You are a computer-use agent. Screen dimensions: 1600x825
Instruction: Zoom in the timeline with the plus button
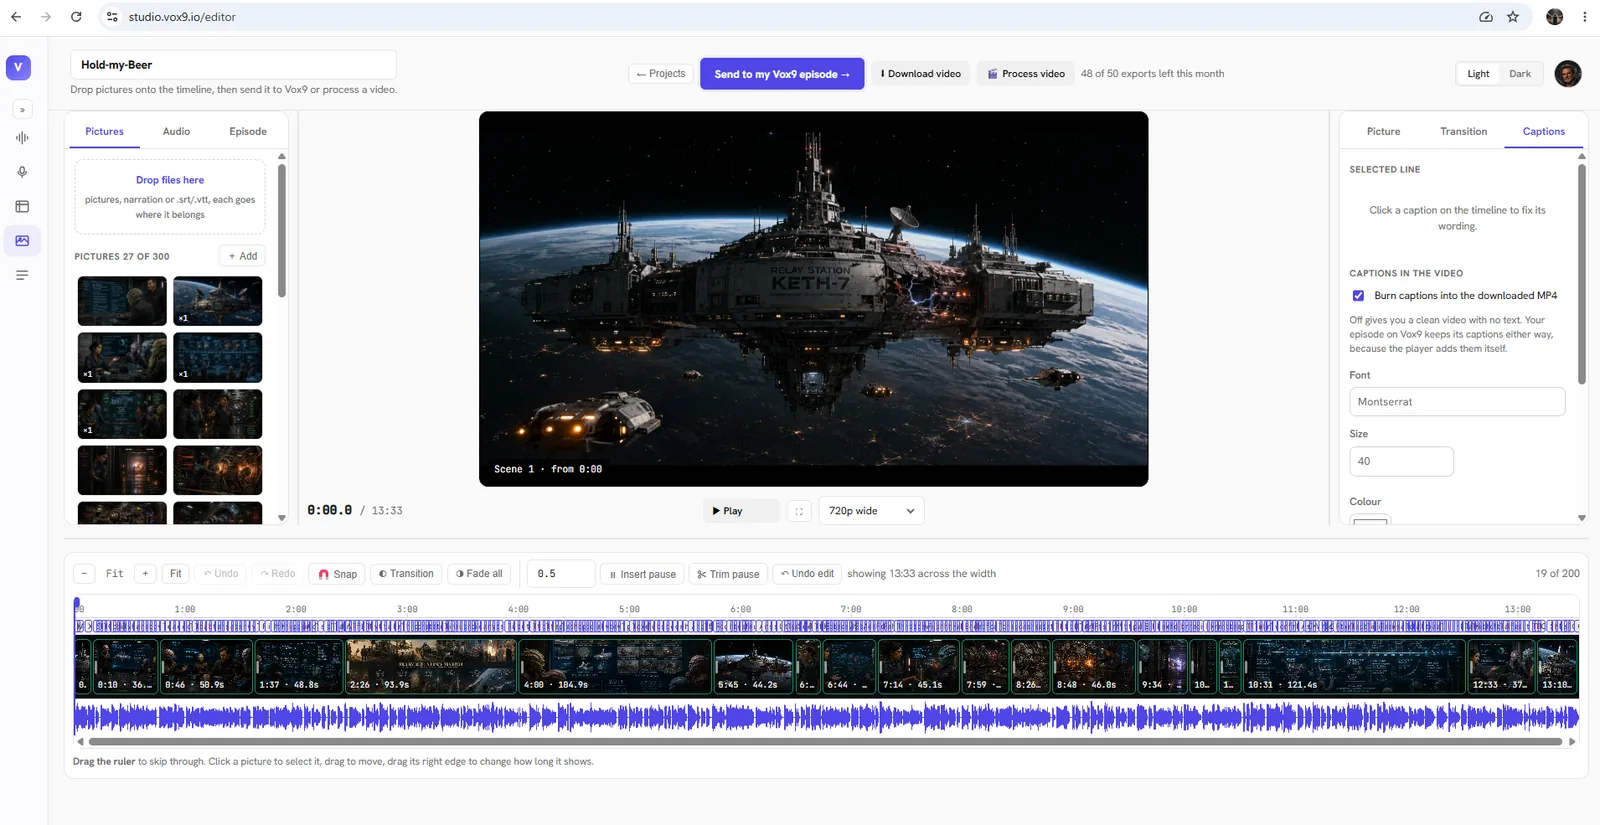click(x=145, y=574)
